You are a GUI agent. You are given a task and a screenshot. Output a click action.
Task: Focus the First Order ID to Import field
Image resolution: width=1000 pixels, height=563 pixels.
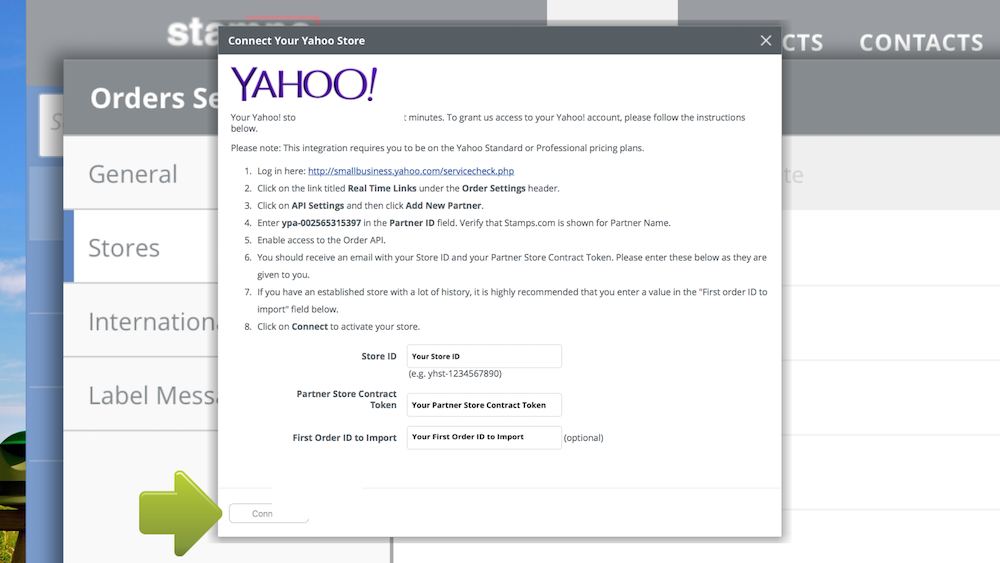coord(484,437)
